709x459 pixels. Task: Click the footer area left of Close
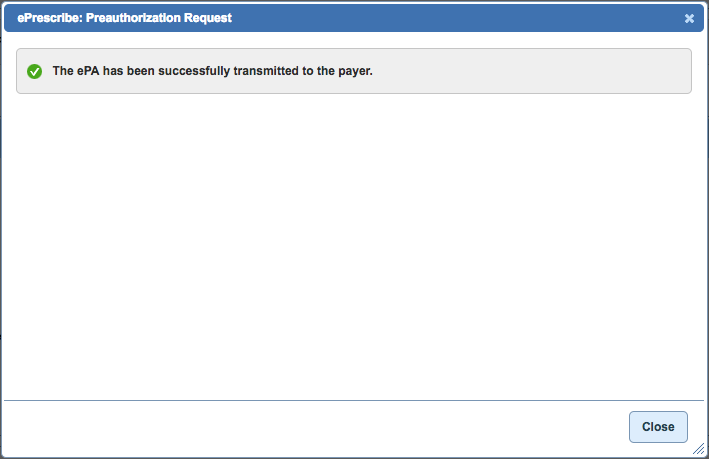click(314, 427)
